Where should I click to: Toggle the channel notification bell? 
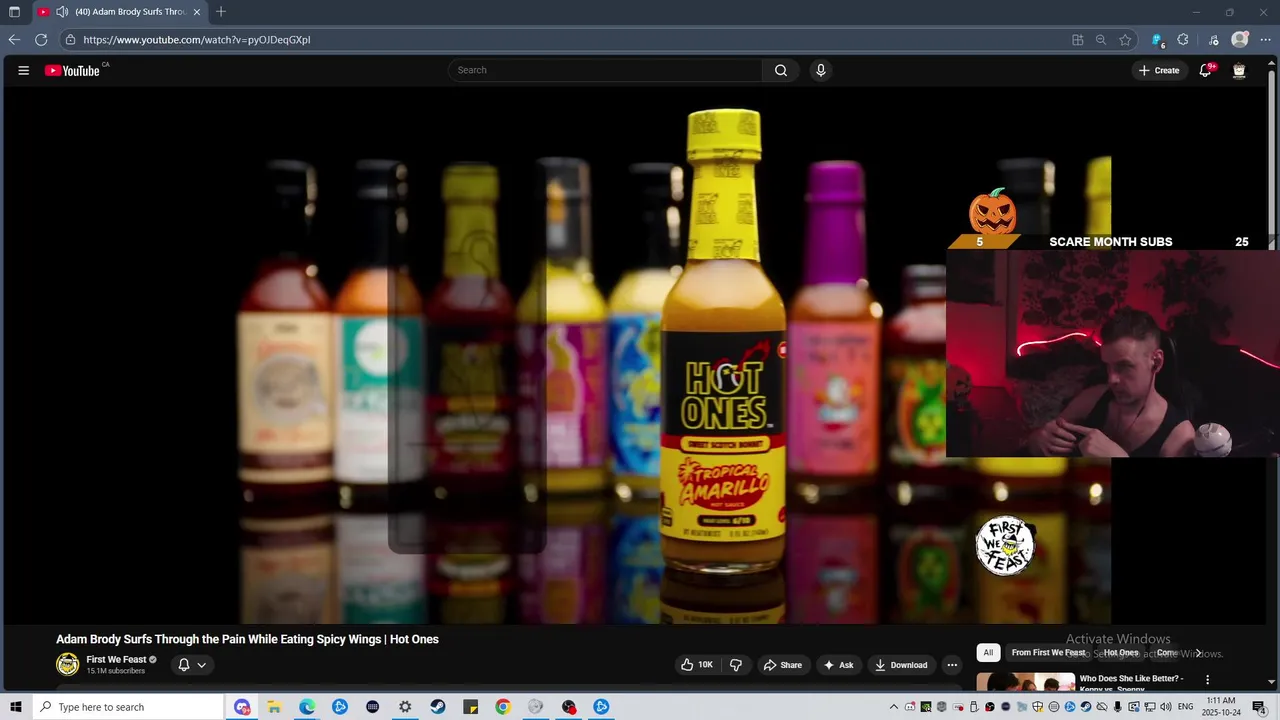point(184,665)
